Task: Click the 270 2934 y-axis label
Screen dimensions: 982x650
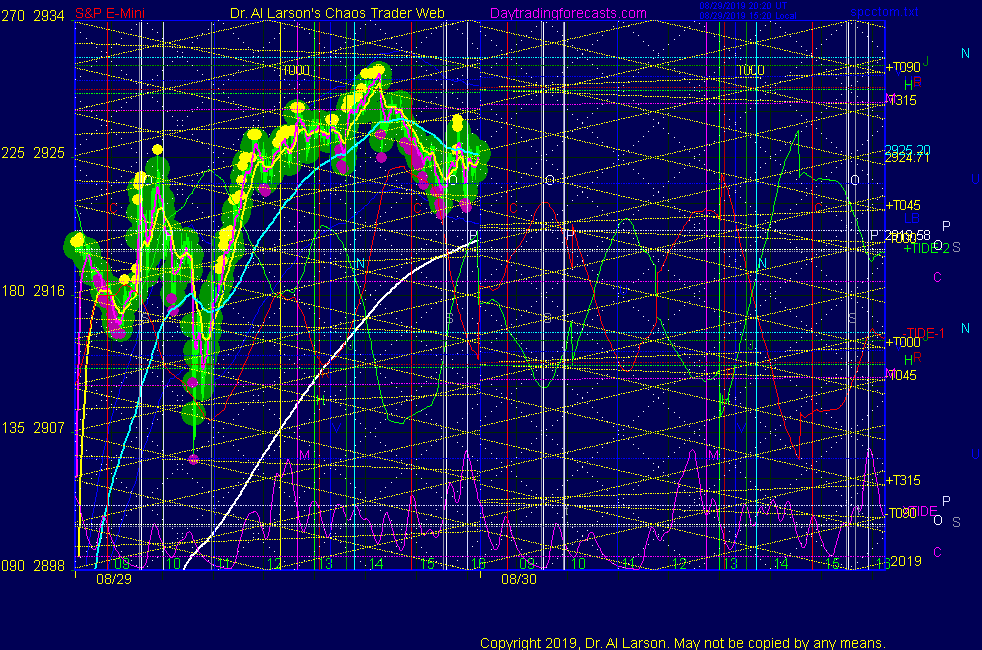Action: (x=33, y=16)
